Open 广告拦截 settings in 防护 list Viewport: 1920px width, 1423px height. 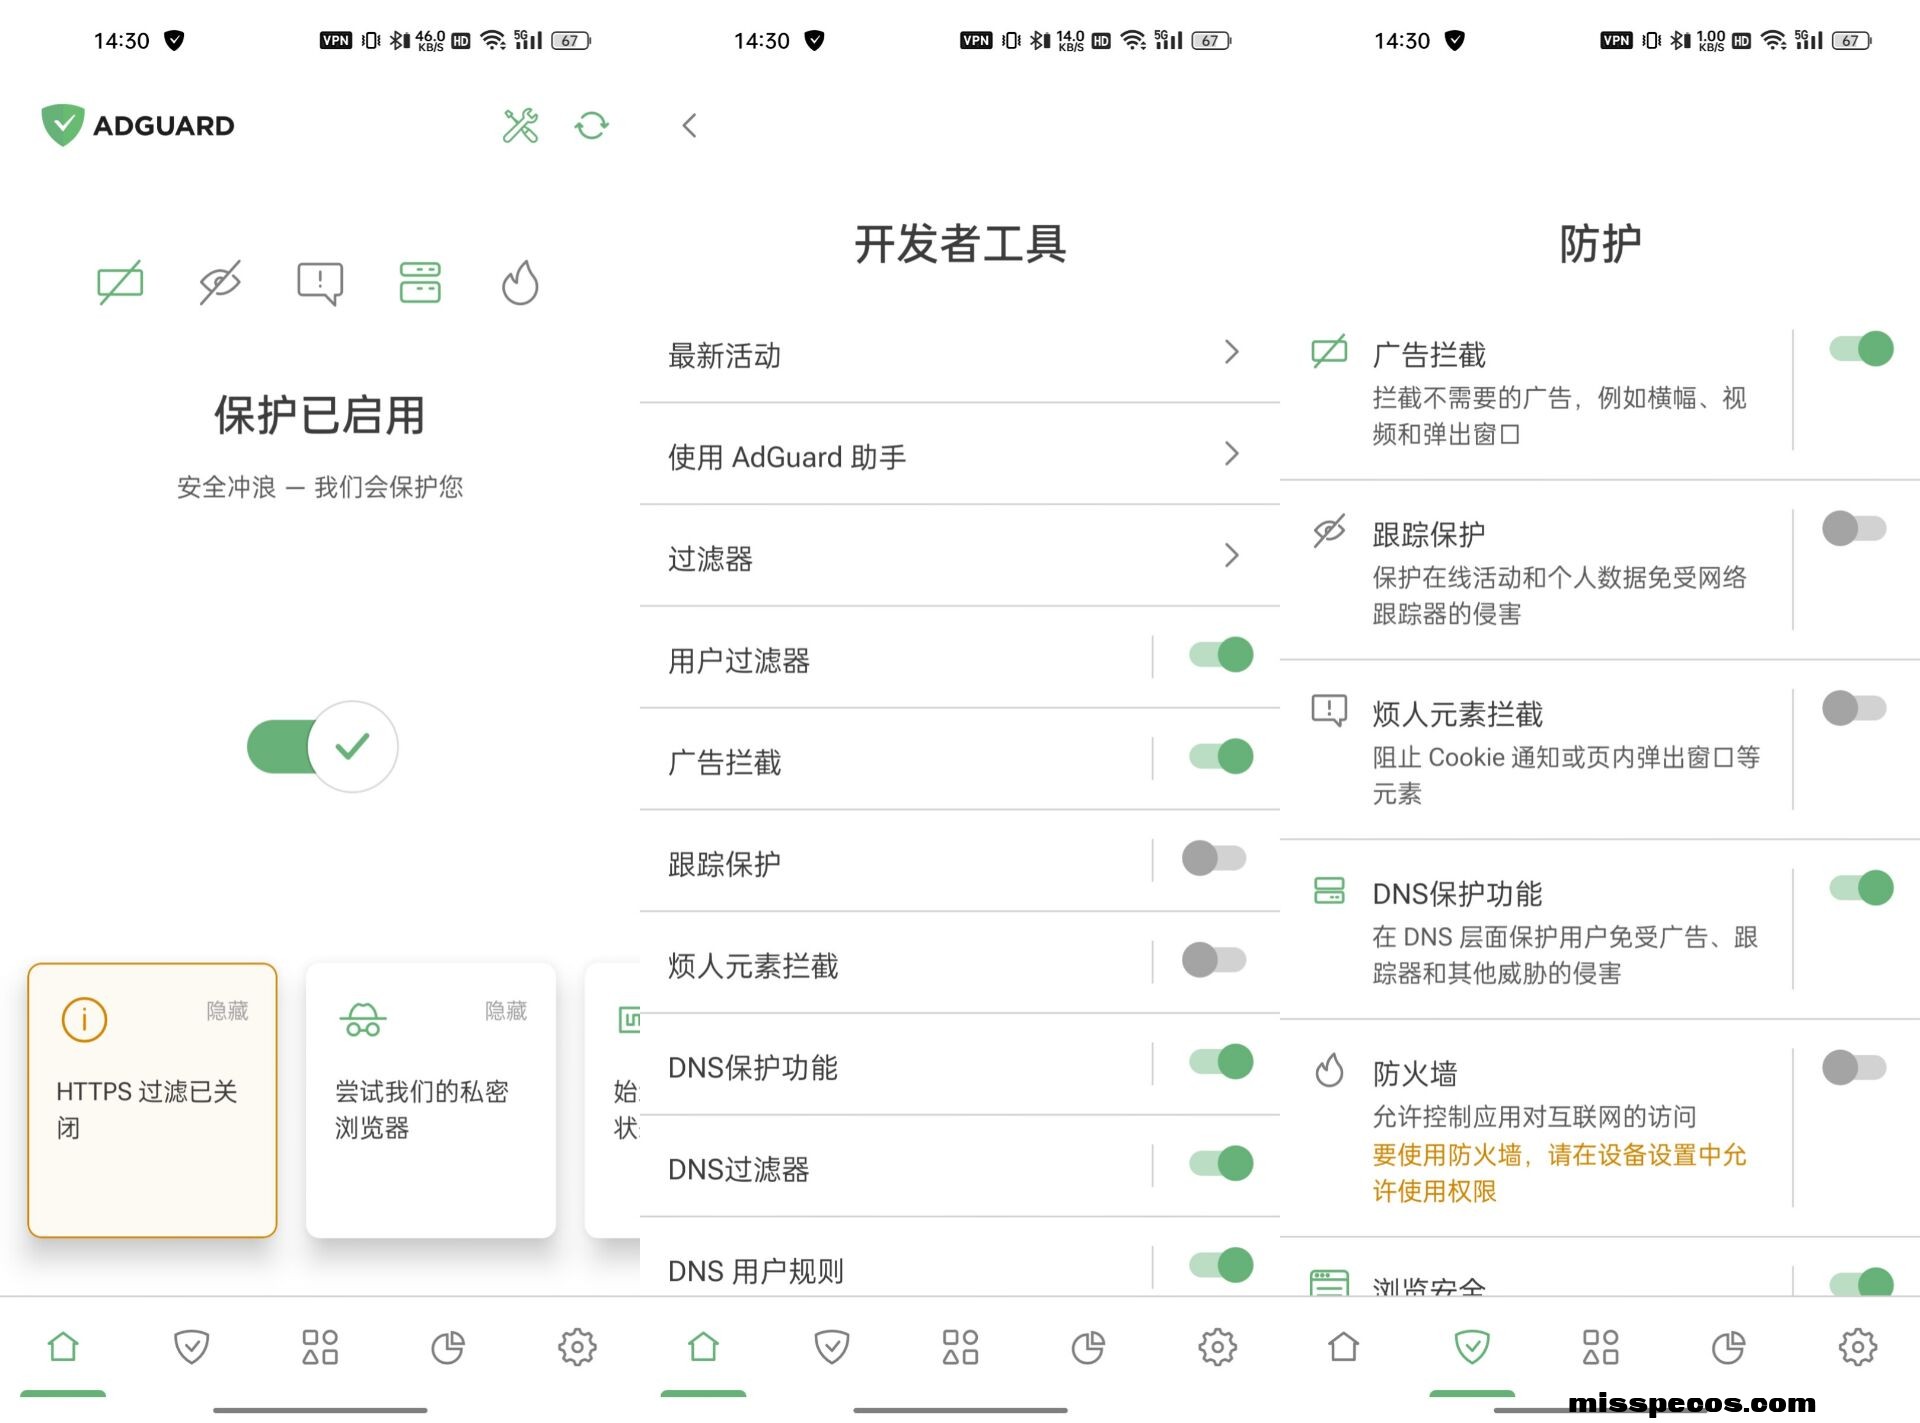pos(1429,355)
